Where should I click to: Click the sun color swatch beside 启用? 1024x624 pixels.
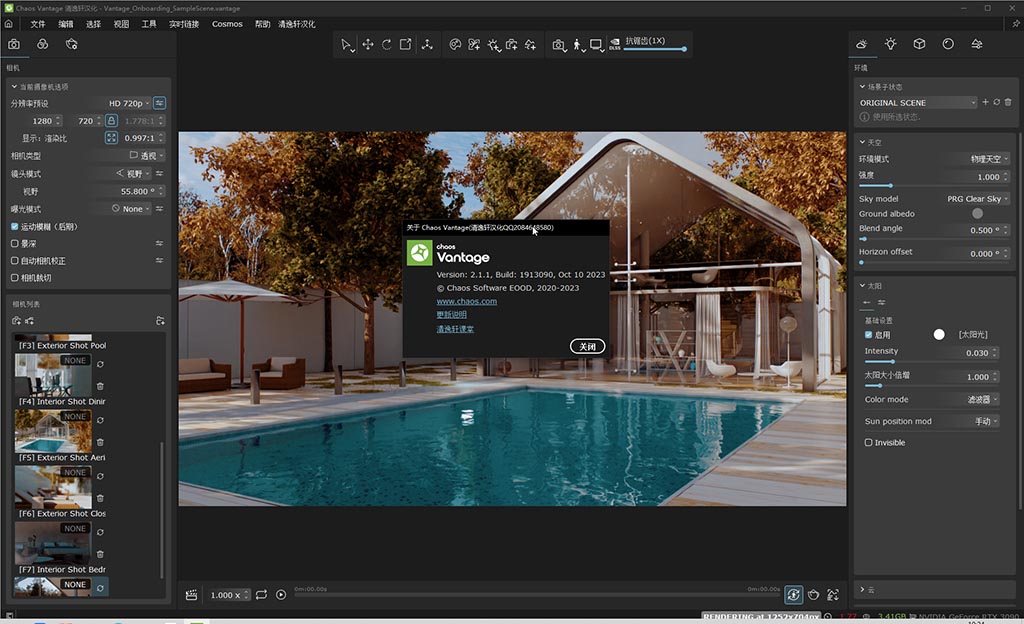(939, 334)
